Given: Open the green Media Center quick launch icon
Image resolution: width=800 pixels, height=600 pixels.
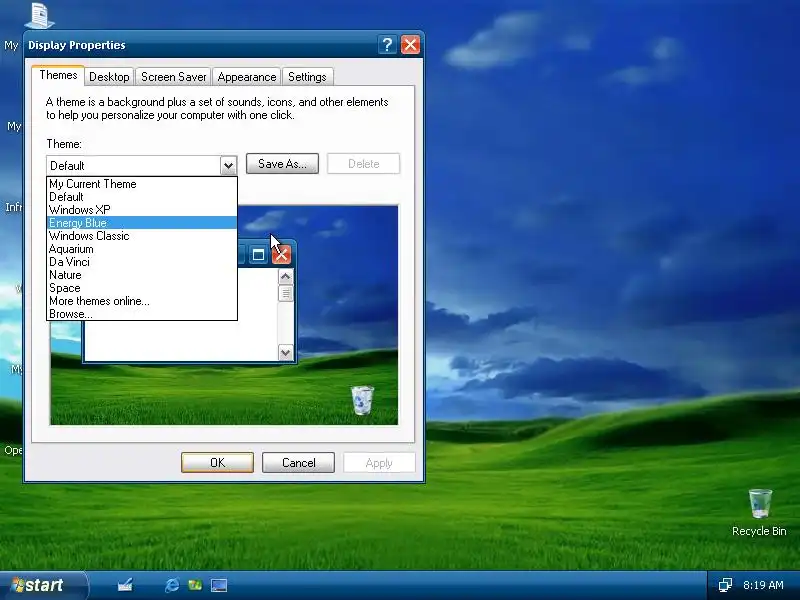Looking at the screenshot, I should click(195, 585).
